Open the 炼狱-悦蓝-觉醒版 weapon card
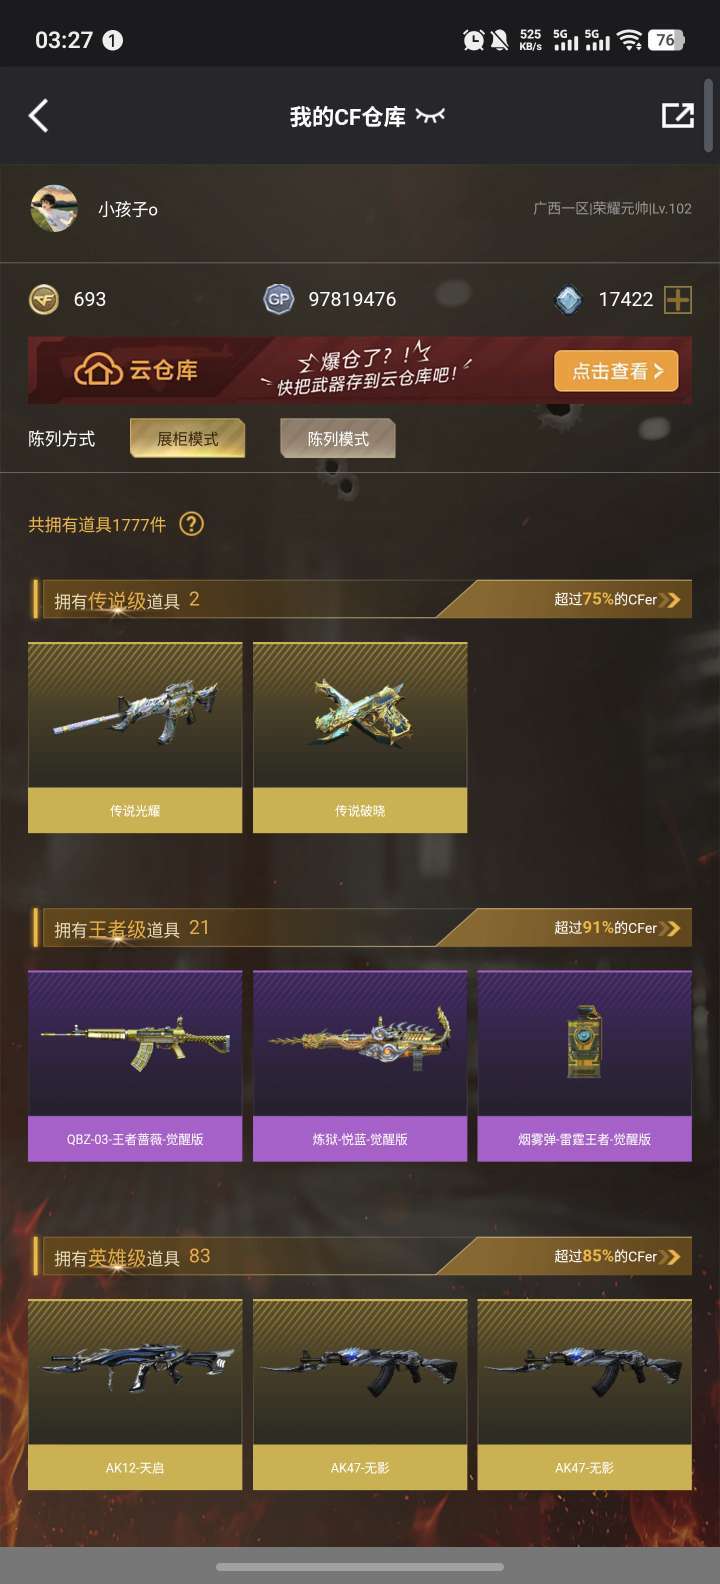Image resolution: width=720 pixels, height=1584 pixels. tap(360, 1066)
